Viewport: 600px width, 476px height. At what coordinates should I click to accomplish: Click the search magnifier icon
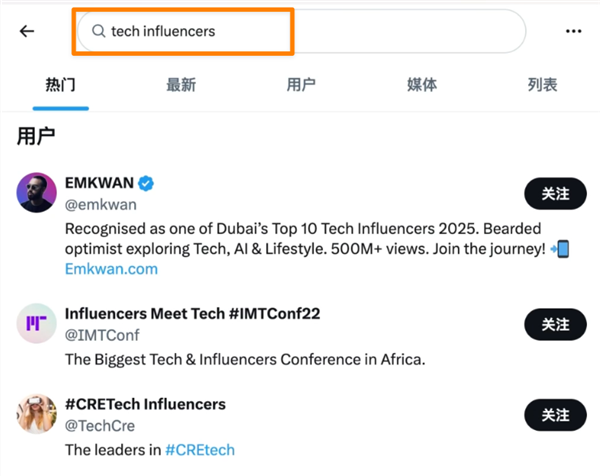click(x=98, y=32)
